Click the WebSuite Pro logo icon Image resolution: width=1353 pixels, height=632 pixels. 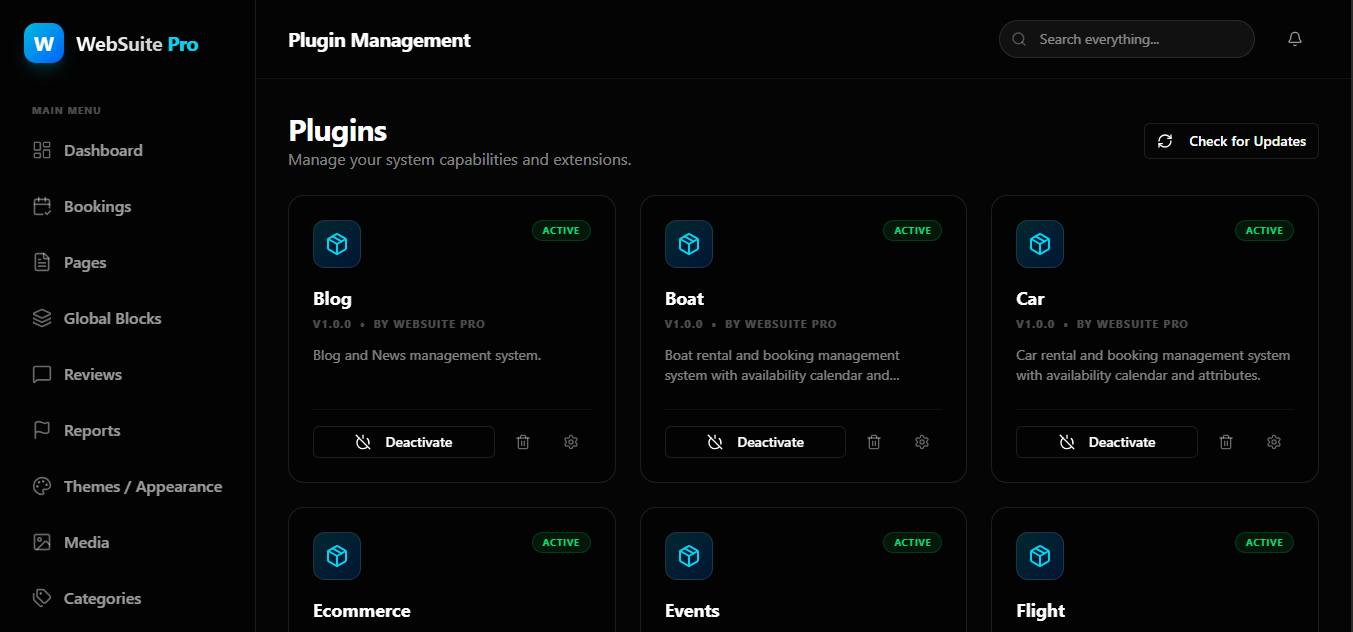click(x=44, y=44)
